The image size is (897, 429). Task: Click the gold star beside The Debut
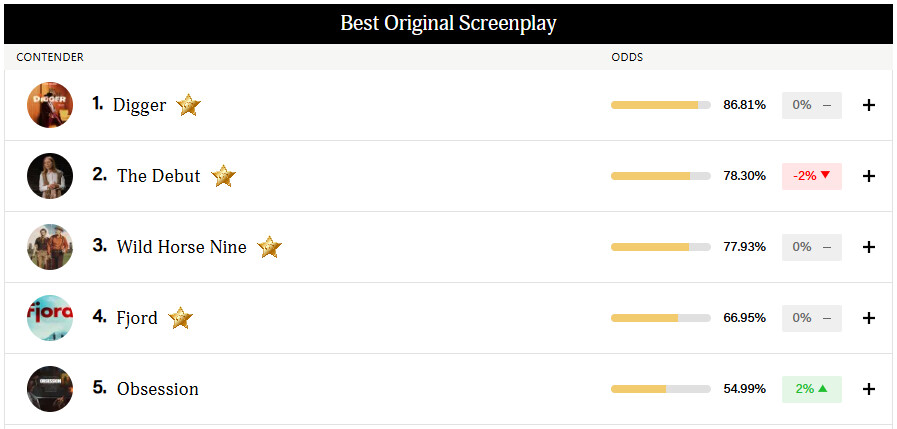[223, 176]
